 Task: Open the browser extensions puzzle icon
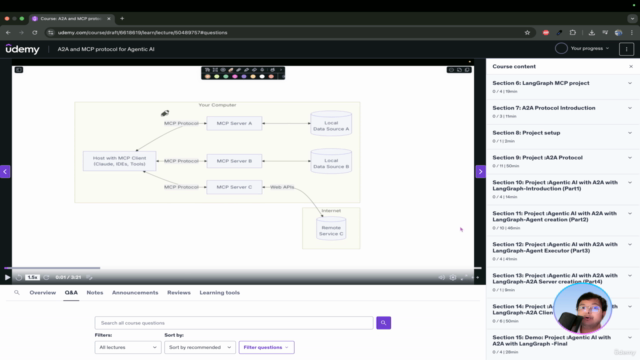coord(573,33)
